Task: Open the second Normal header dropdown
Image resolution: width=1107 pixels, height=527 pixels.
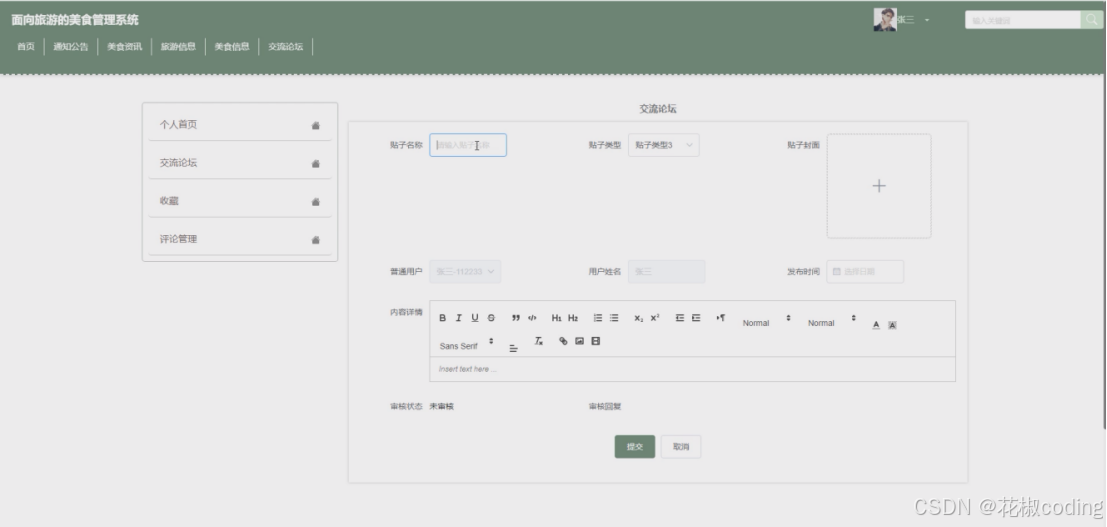Action: [x=832, y=322]
